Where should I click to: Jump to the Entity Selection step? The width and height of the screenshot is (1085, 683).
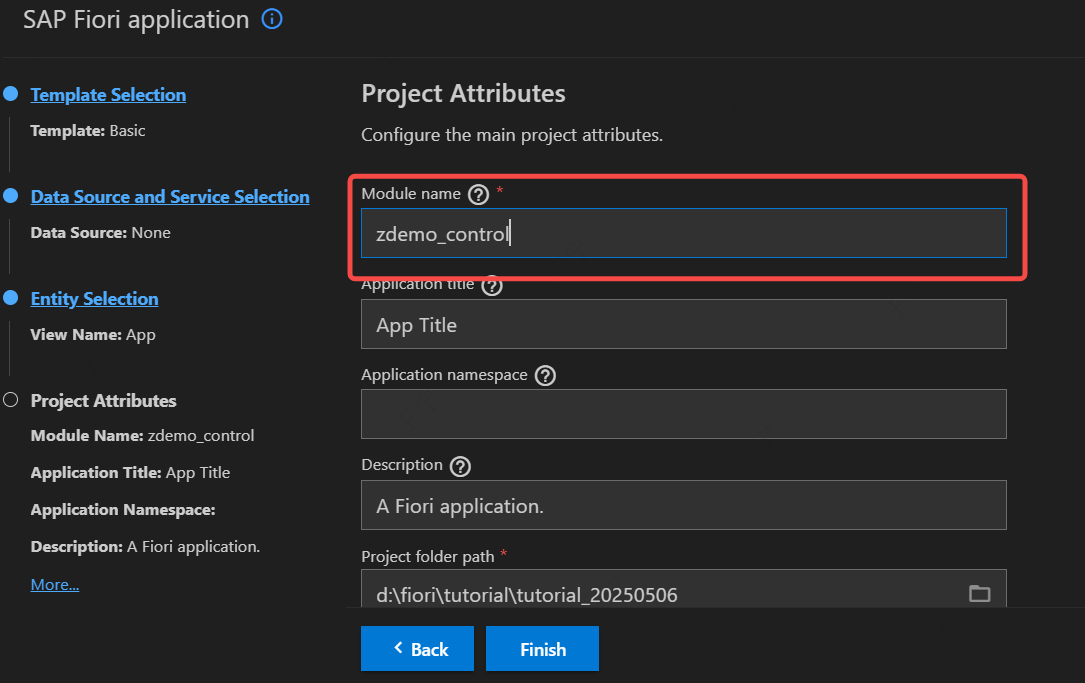pyautogui.click(x=94, y=299)
